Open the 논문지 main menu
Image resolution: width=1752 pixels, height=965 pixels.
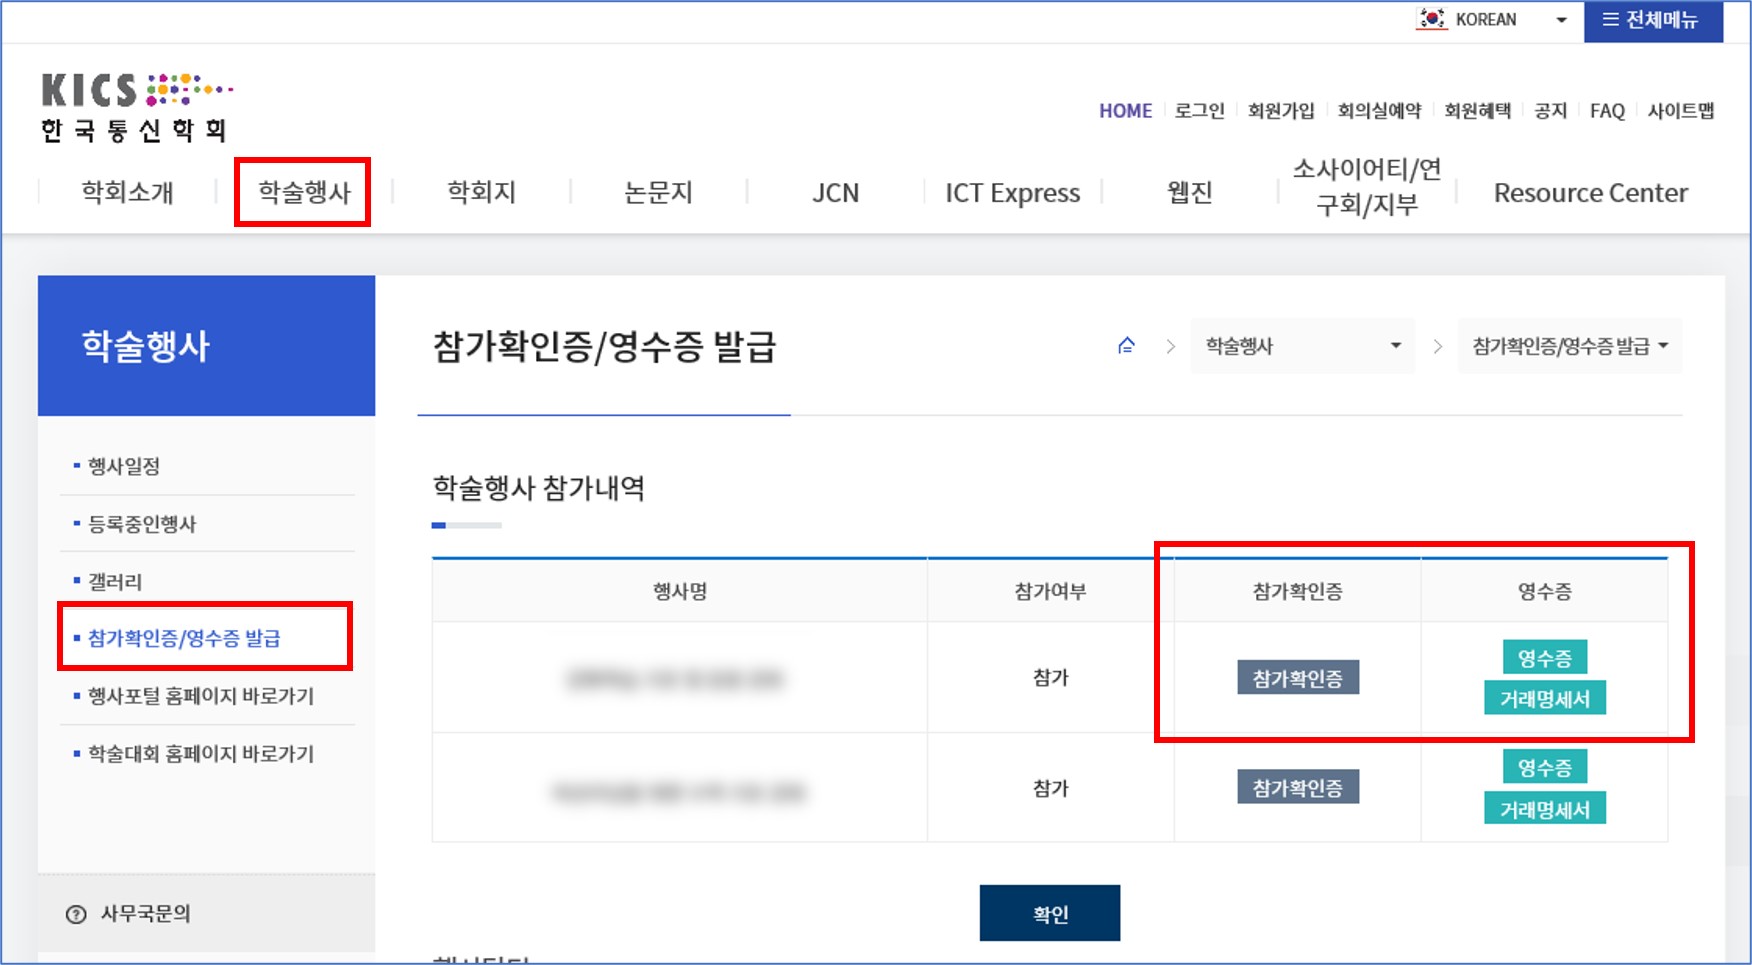point(658,192)
